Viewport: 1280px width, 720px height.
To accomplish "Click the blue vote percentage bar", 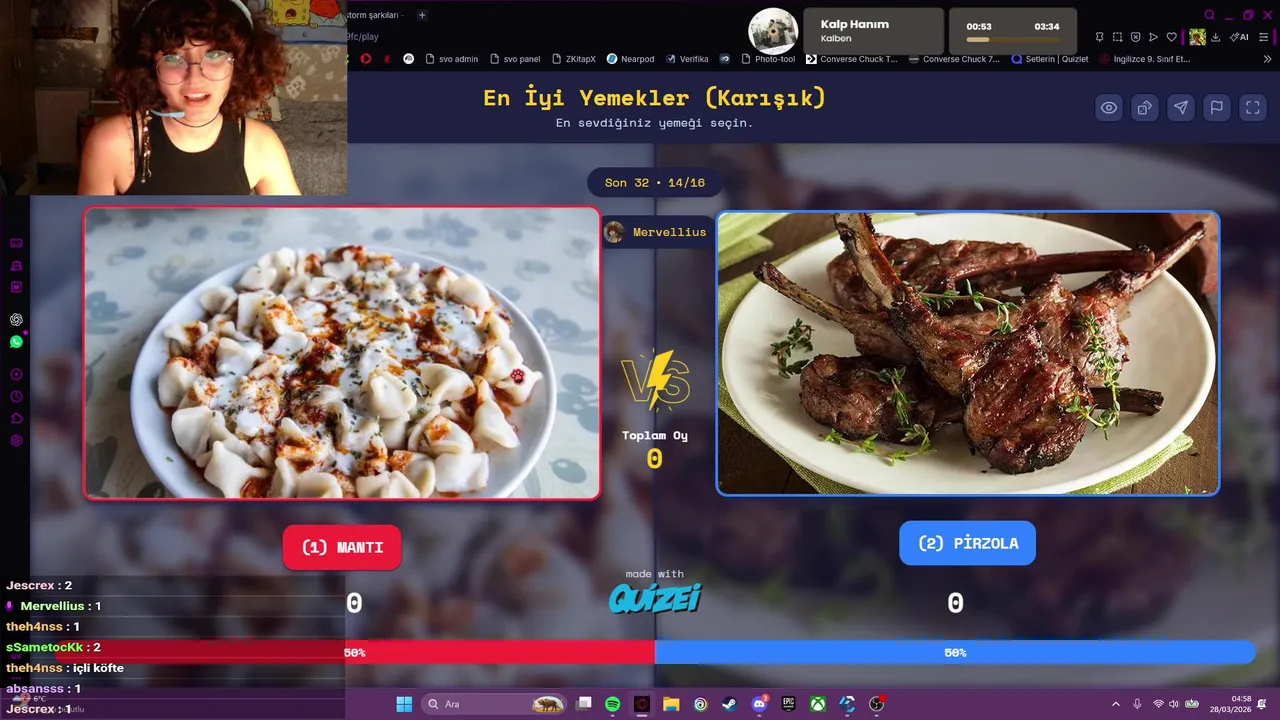I will [x=955, y=652].
